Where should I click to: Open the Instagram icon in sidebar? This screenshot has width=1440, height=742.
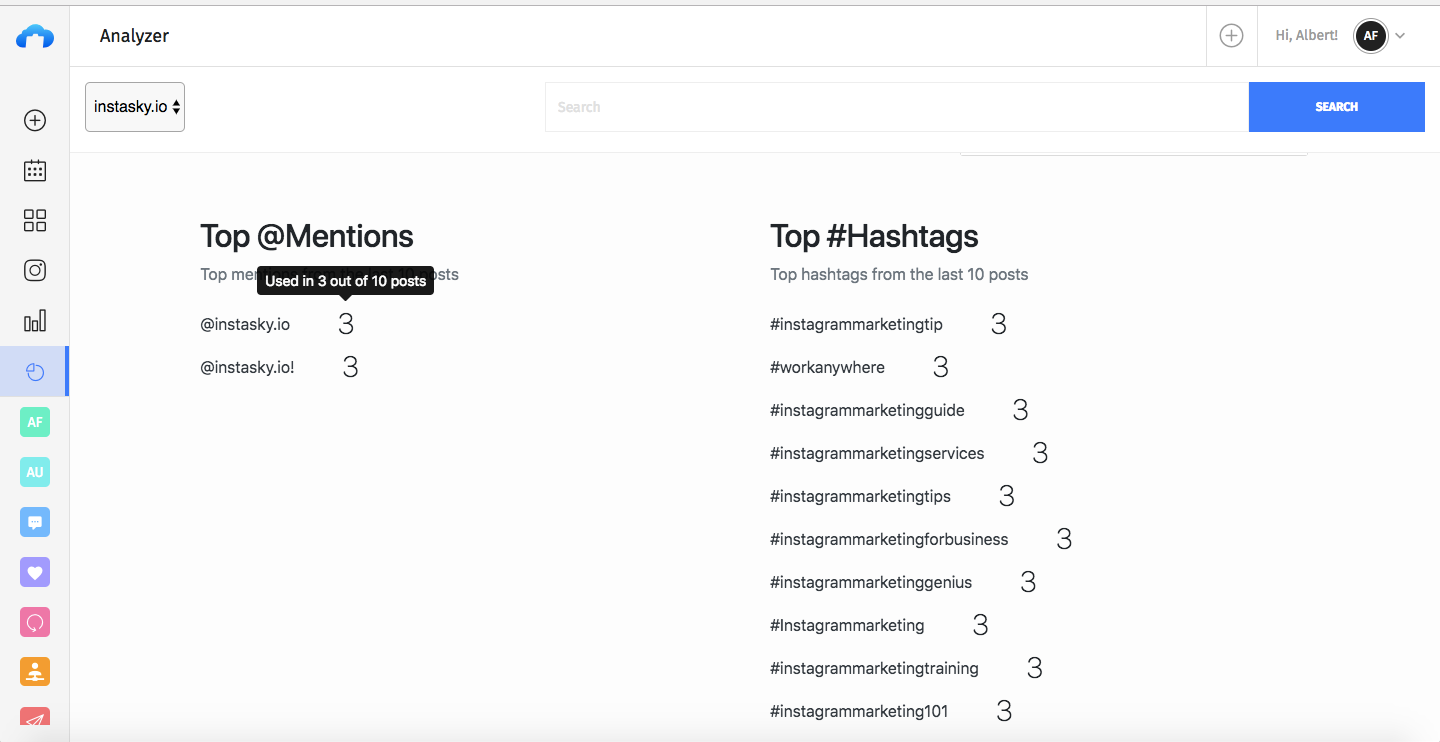pos(35,270)
